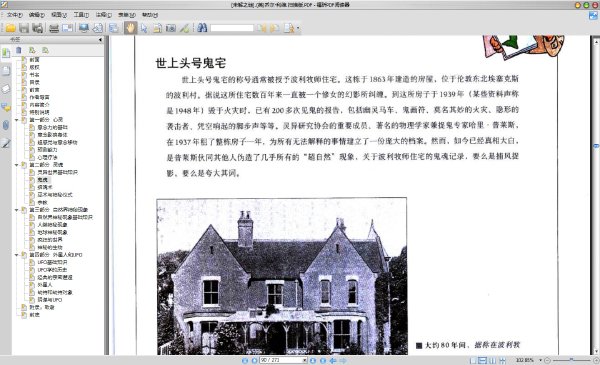Collapse the bookmarks panel with arrow
600x365 pixels.
100,39
